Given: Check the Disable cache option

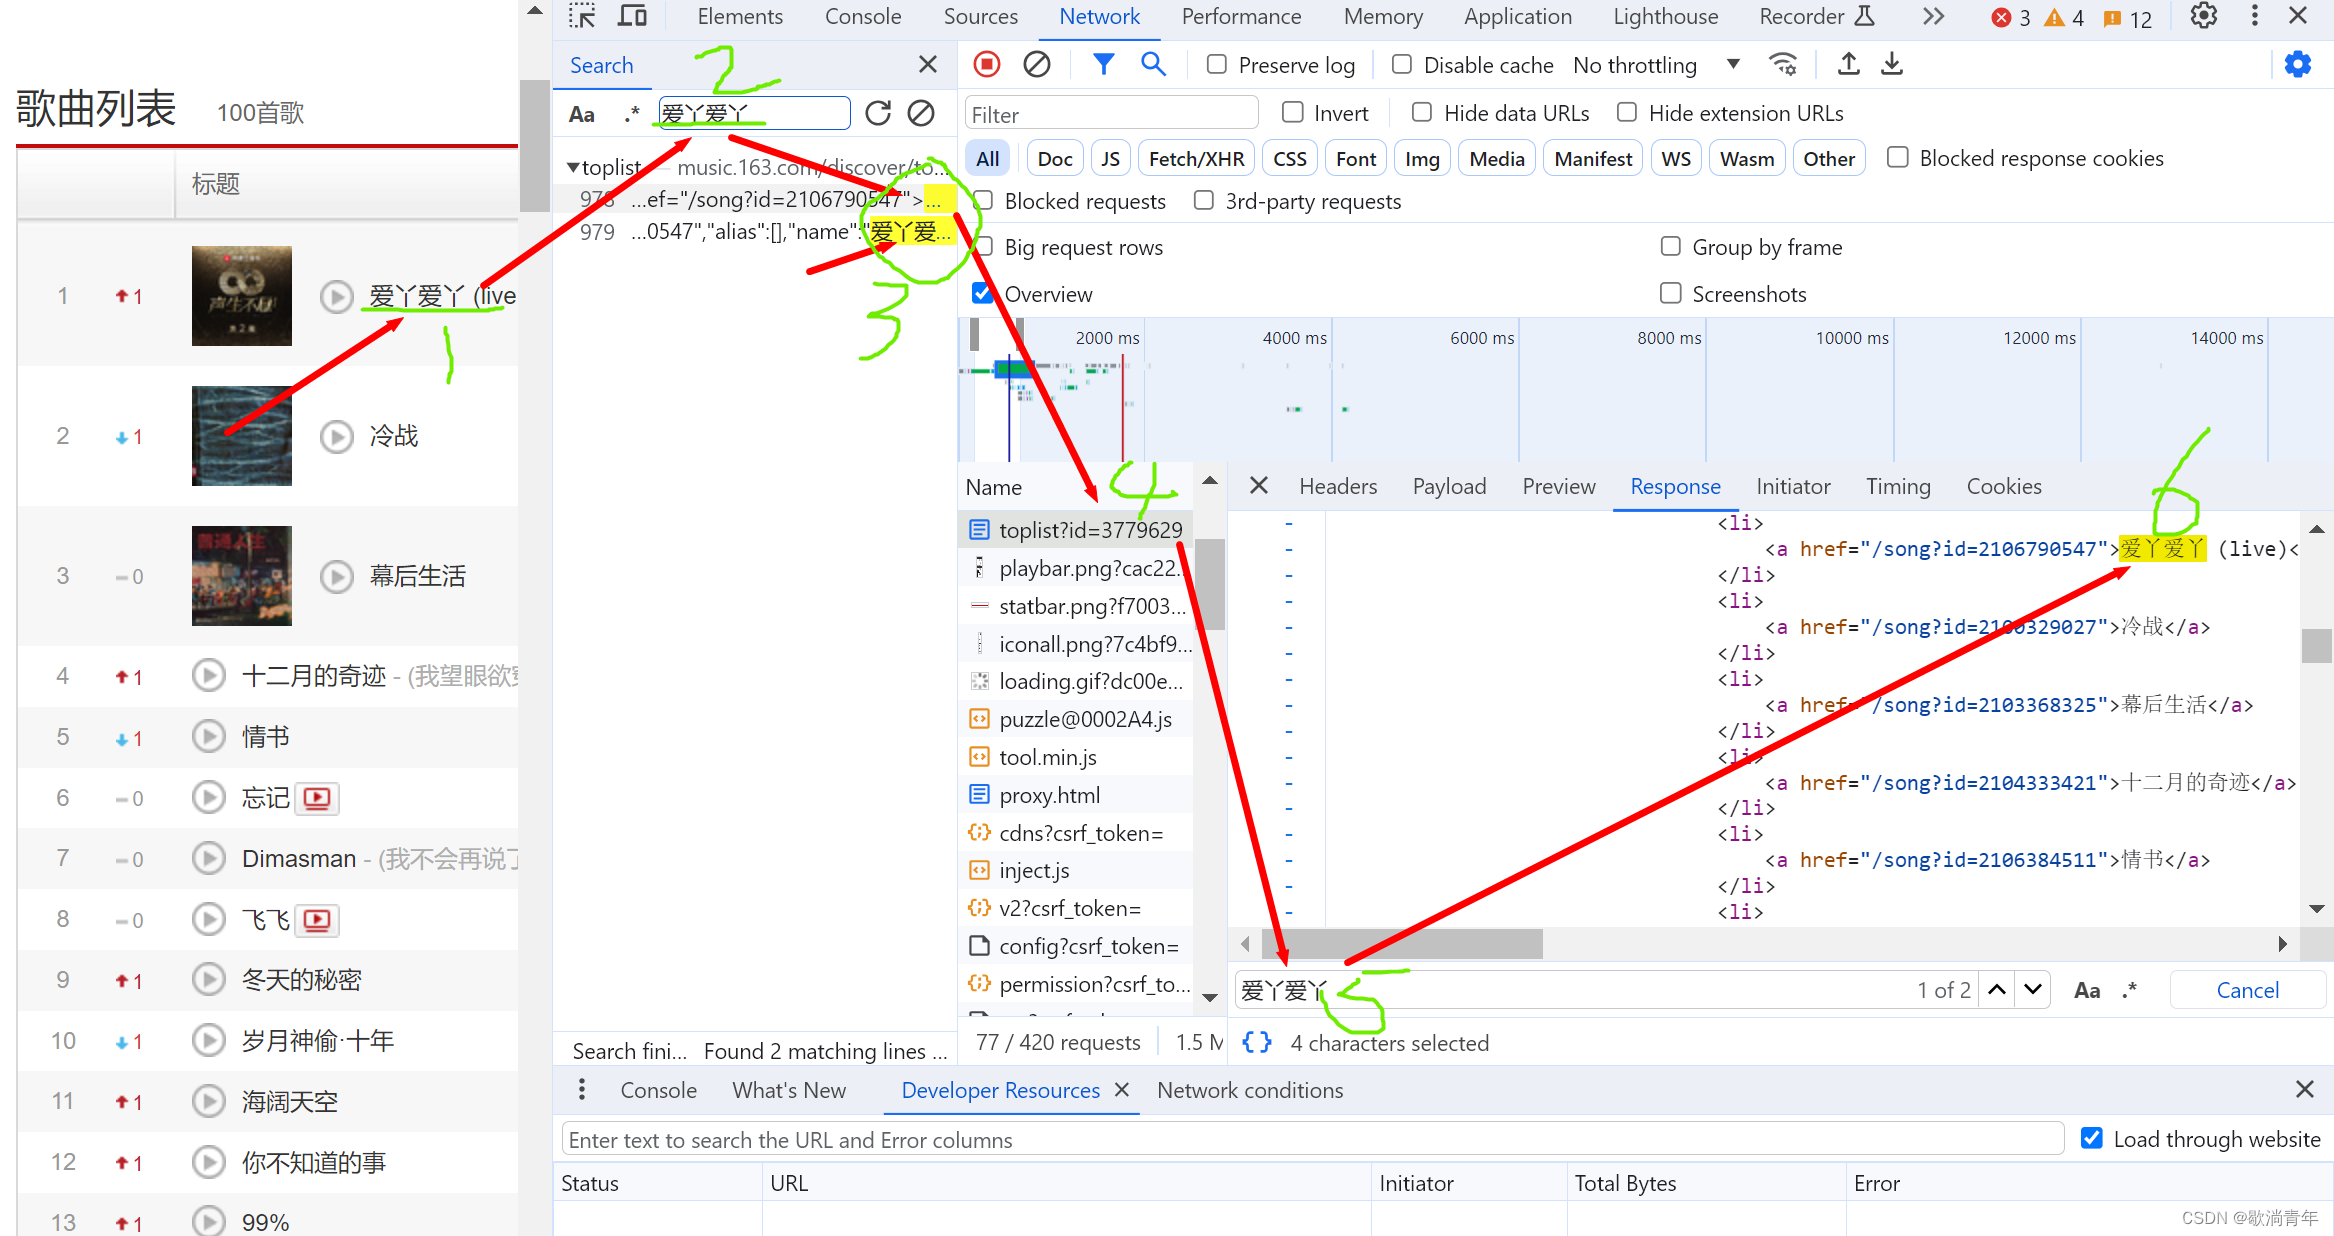Looking at the screenshot, I should [1402, 65].
